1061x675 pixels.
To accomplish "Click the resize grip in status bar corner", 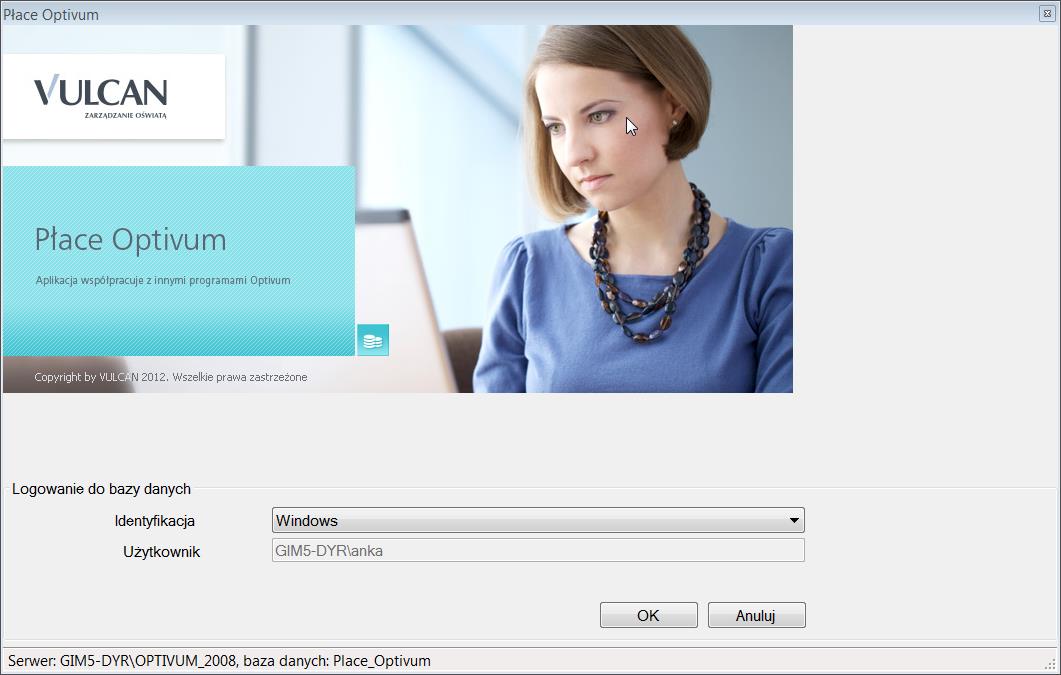I will [x=1049, y=664].
